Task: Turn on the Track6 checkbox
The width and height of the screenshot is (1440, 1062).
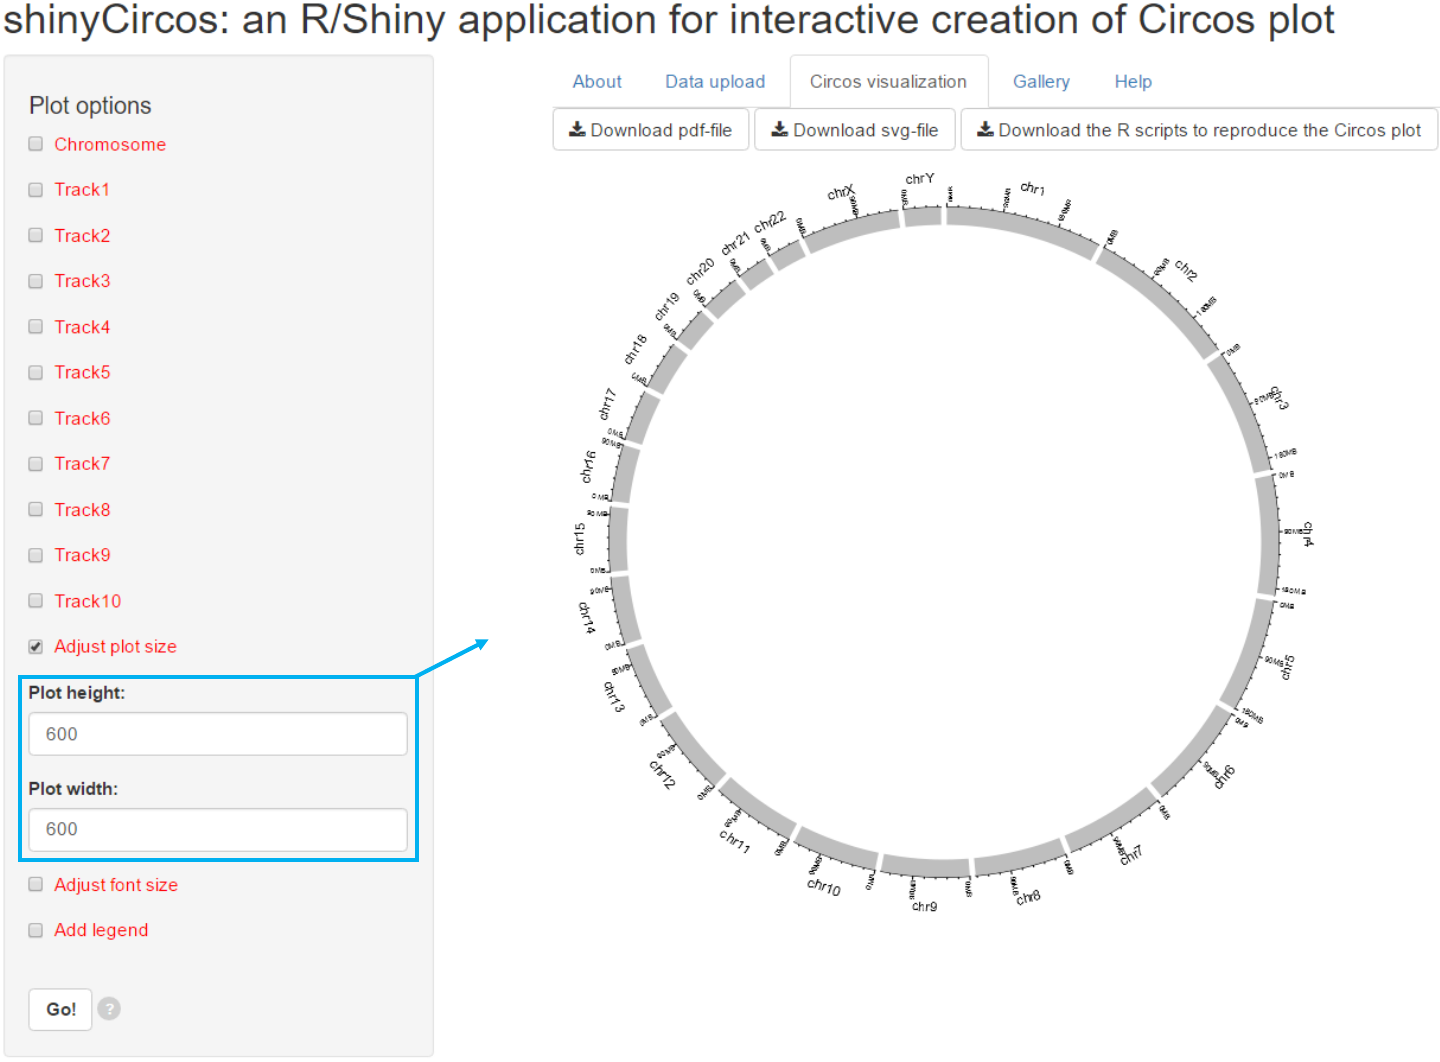Action: pos(36,418)
